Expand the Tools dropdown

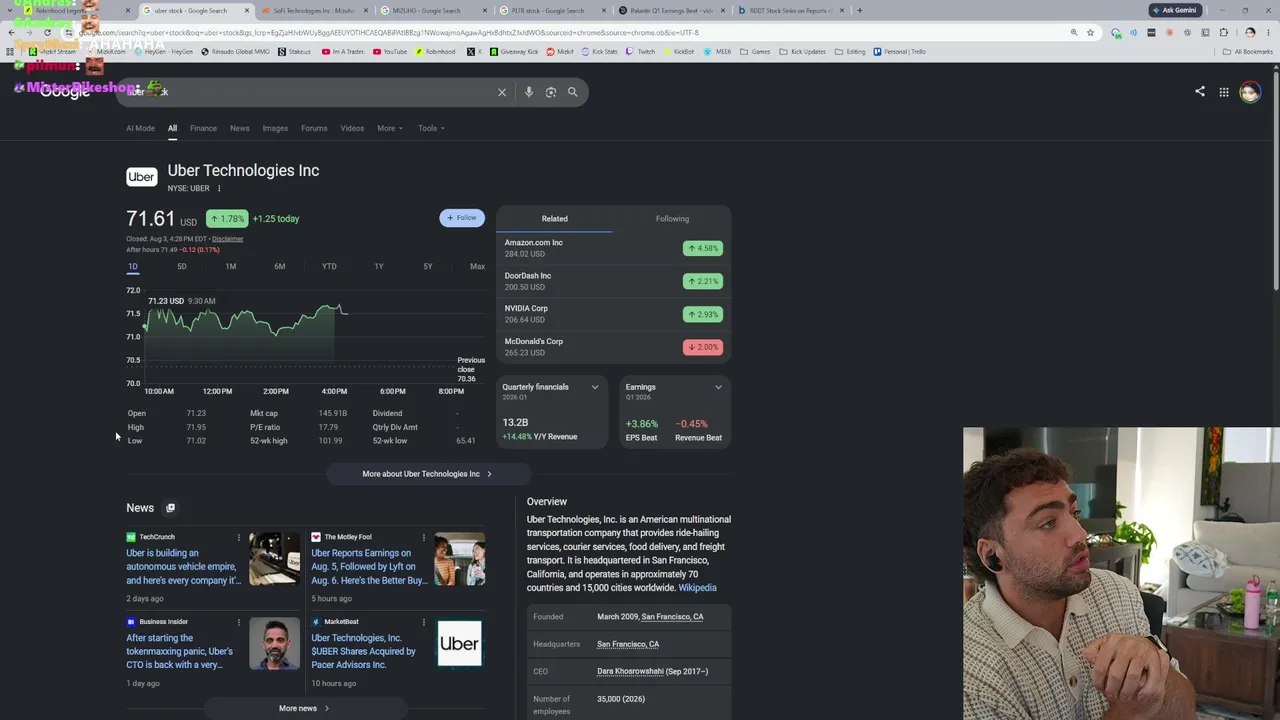click(x=432, y=128)
